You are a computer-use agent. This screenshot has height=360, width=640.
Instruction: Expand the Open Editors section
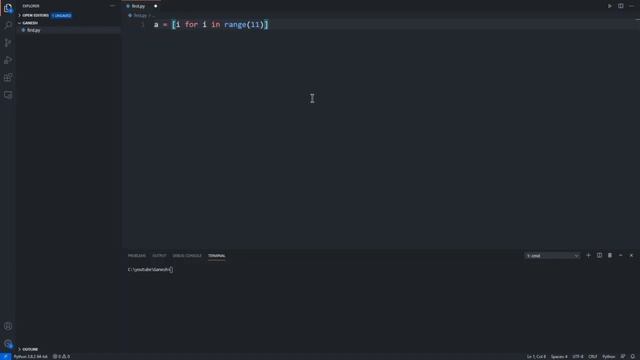click(x=35, y=16)
